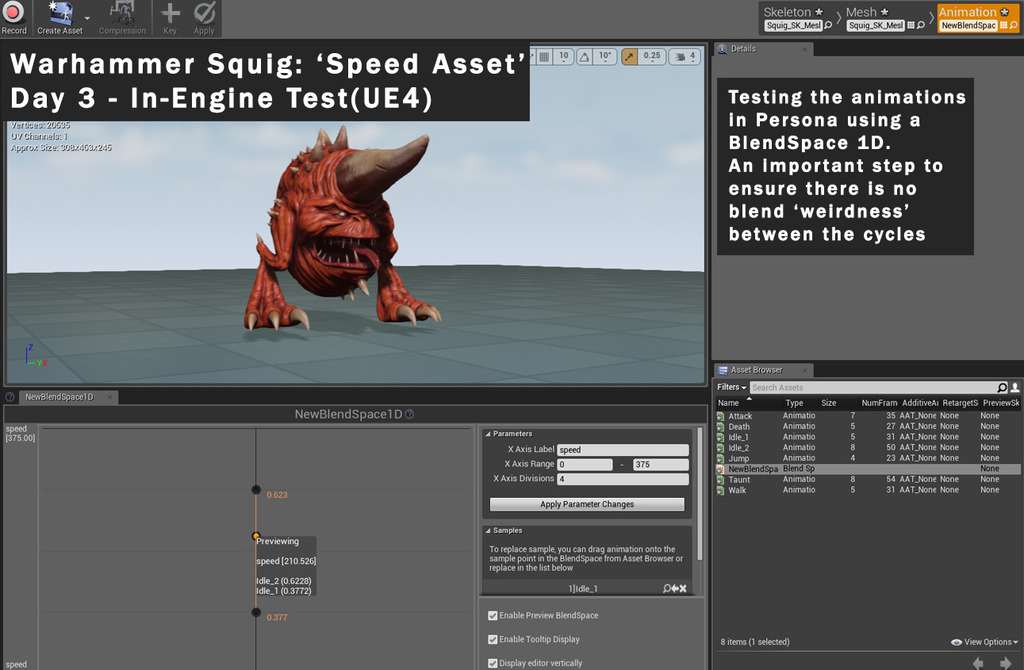Viewport: 1024px width, 670px height.
Task: Find Mesh asset with magnifier icon
Action: tap(921, 25)
